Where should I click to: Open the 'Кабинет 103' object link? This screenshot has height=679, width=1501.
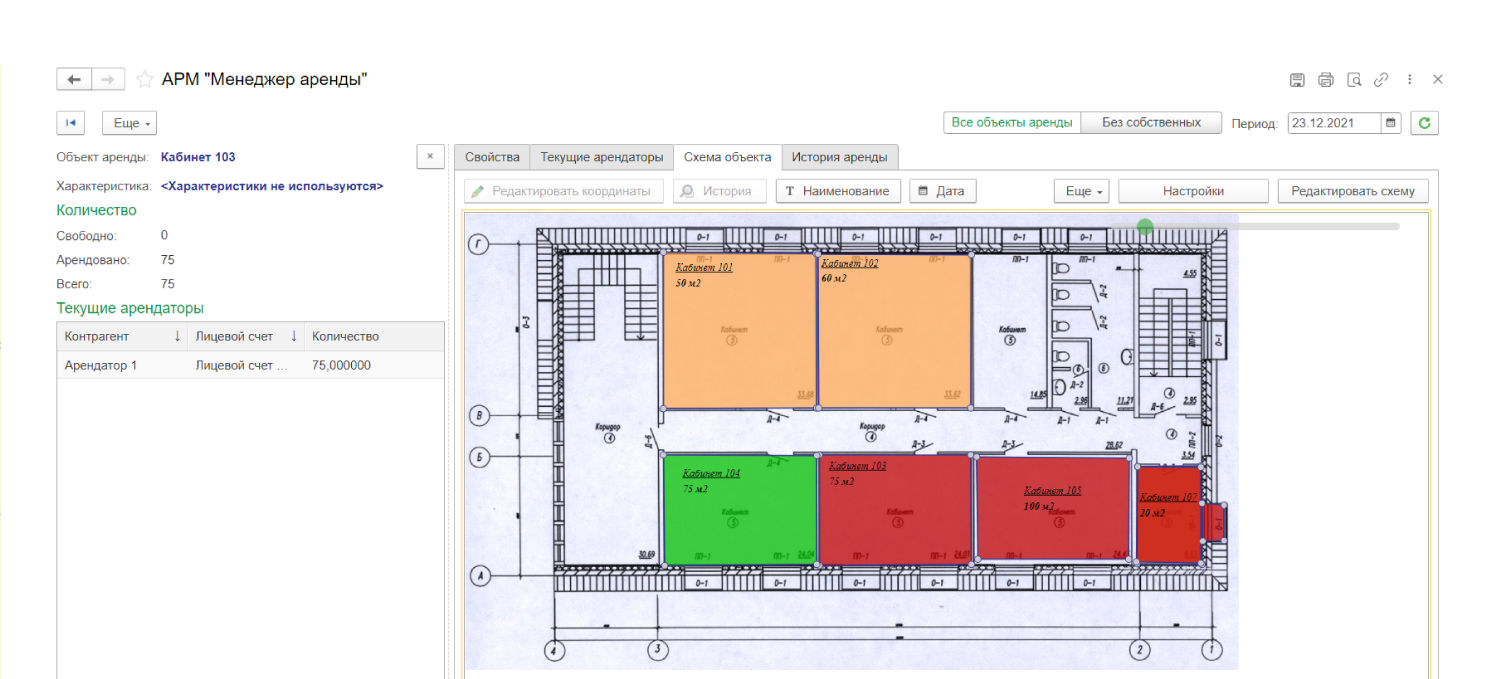tap(198, 157)
